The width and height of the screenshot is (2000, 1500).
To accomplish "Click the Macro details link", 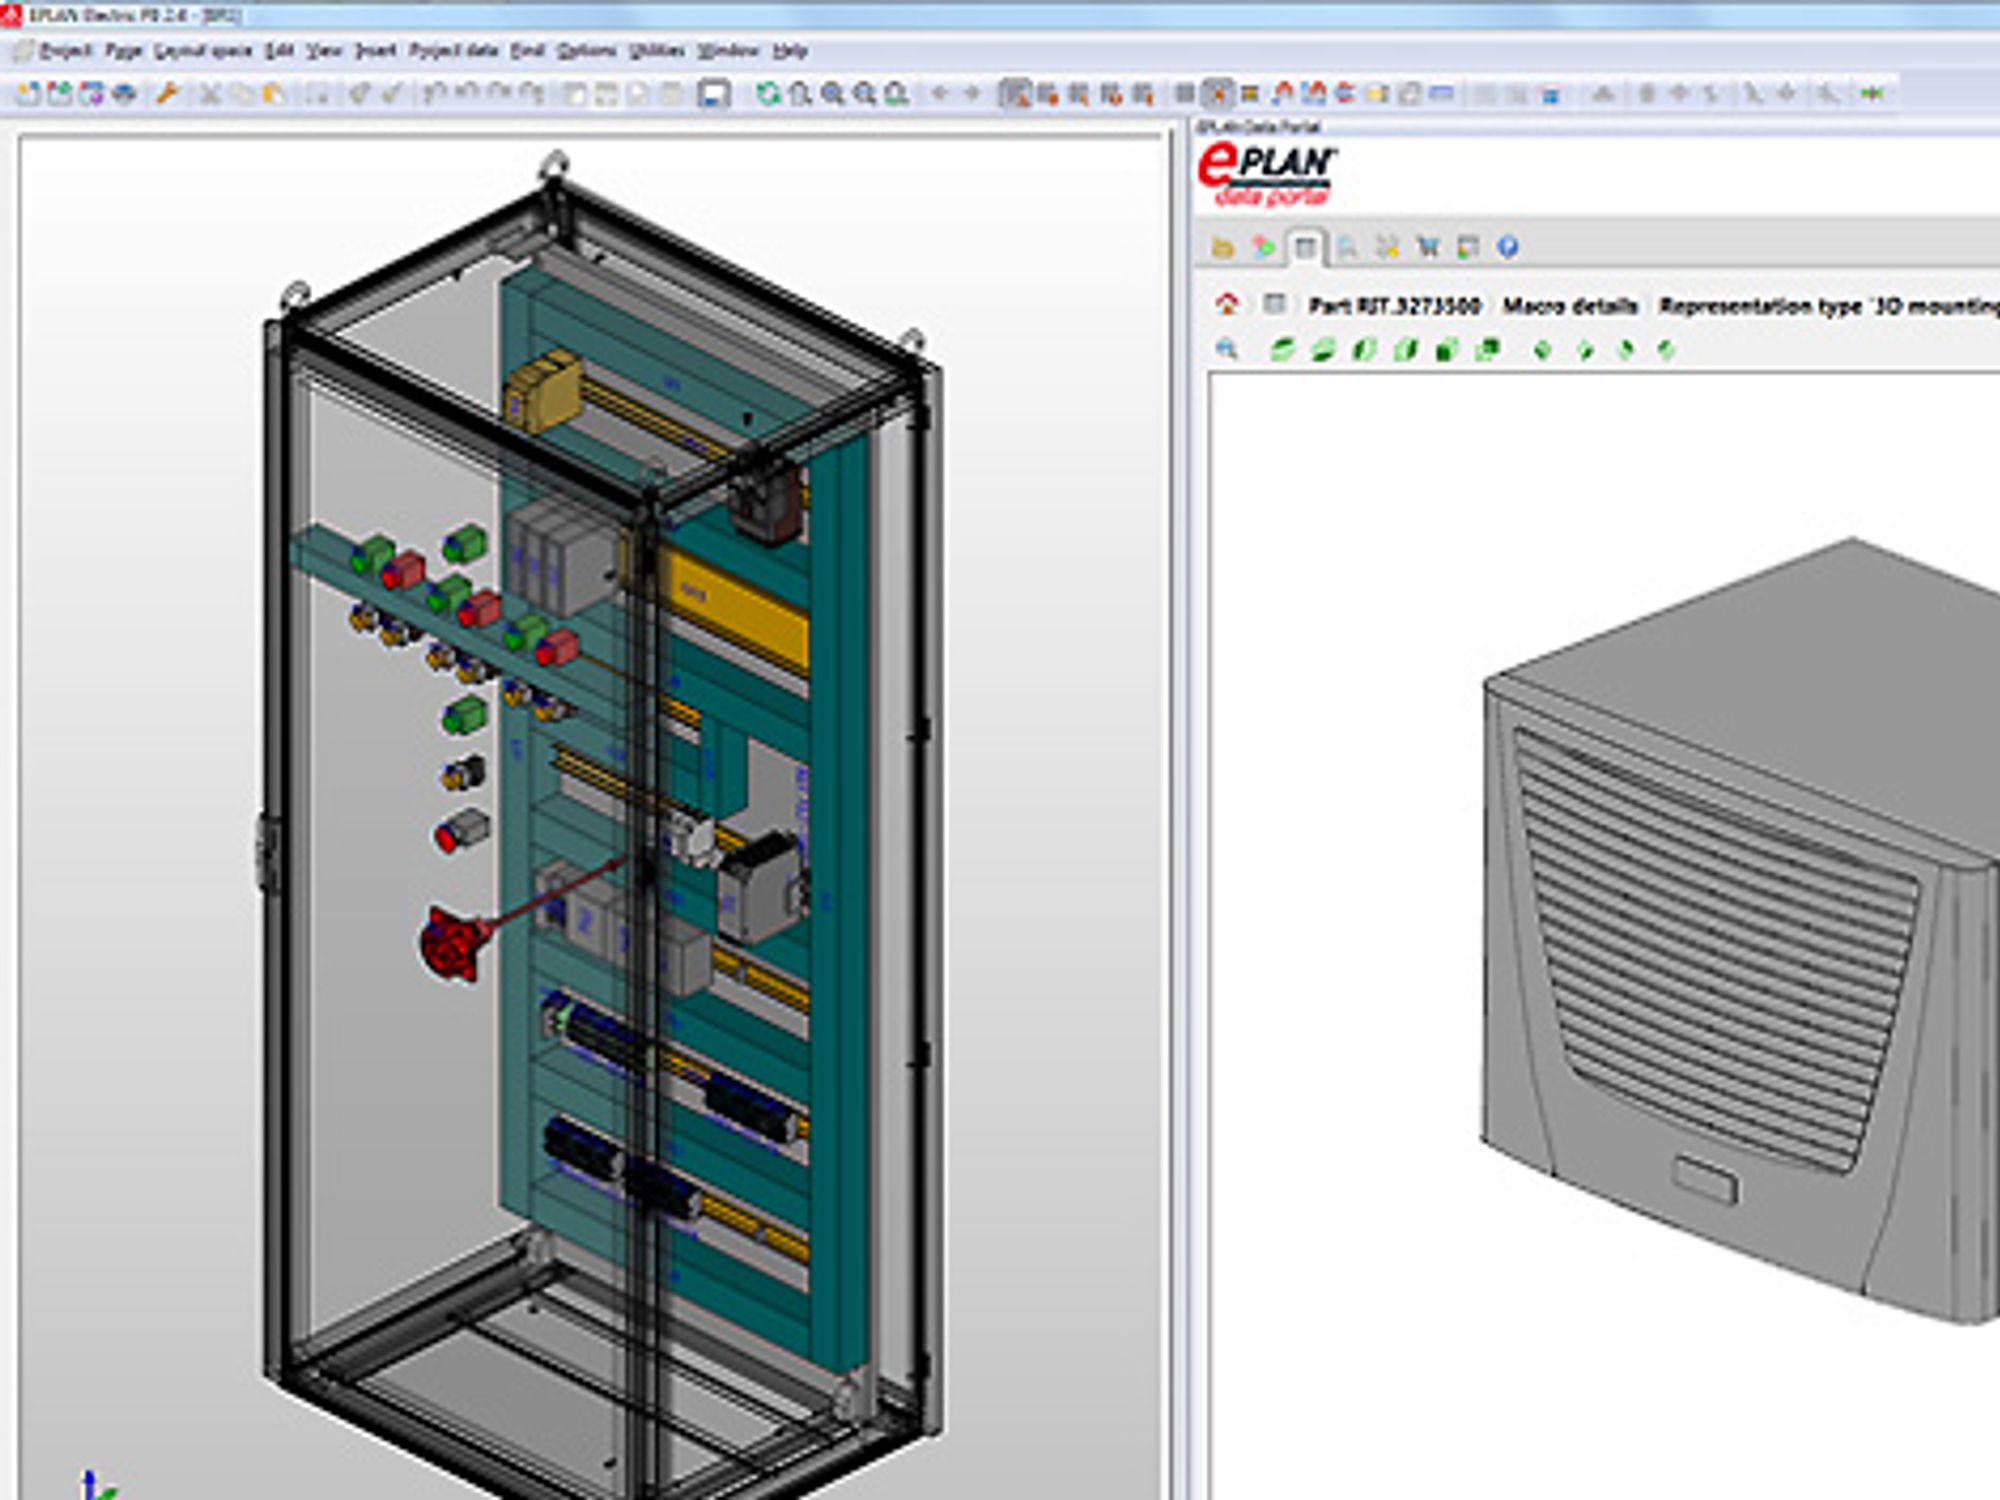I will coord(1570,306).
